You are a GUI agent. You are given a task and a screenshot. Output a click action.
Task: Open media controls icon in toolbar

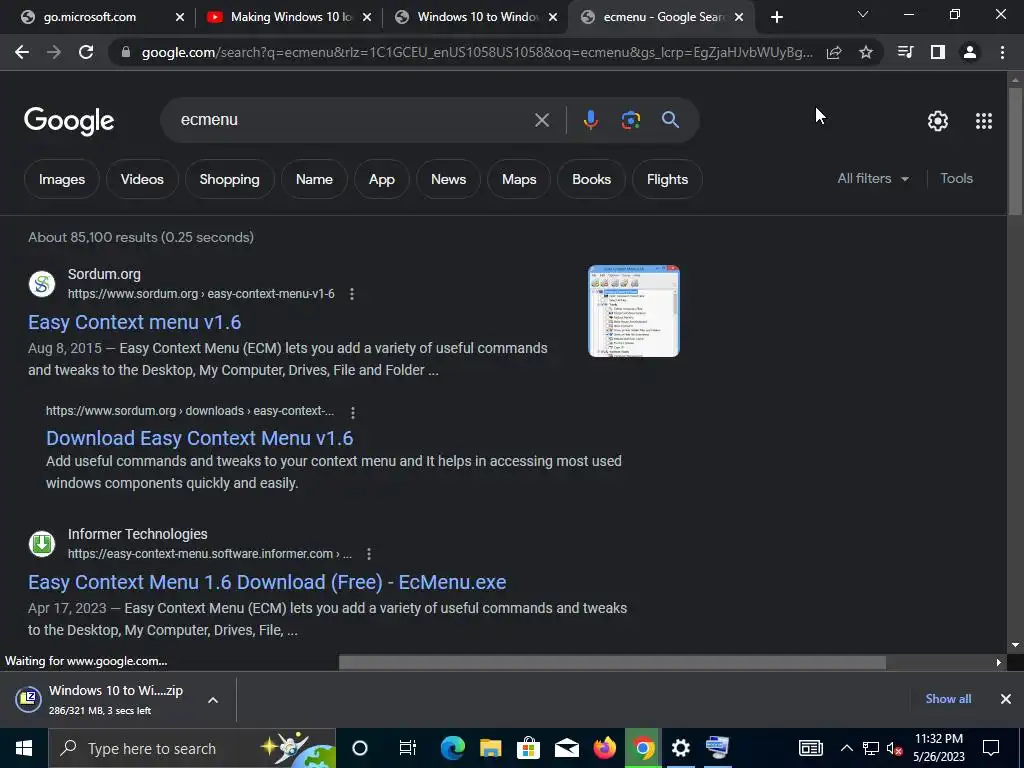click(905, 52)
